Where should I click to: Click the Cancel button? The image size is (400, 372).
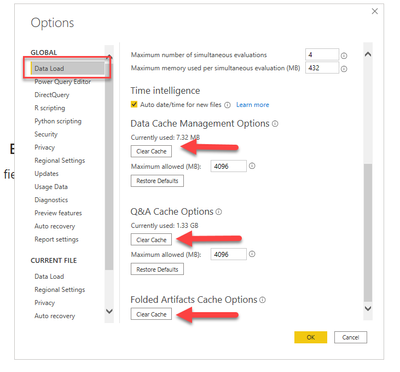click(x=351, y=337)
